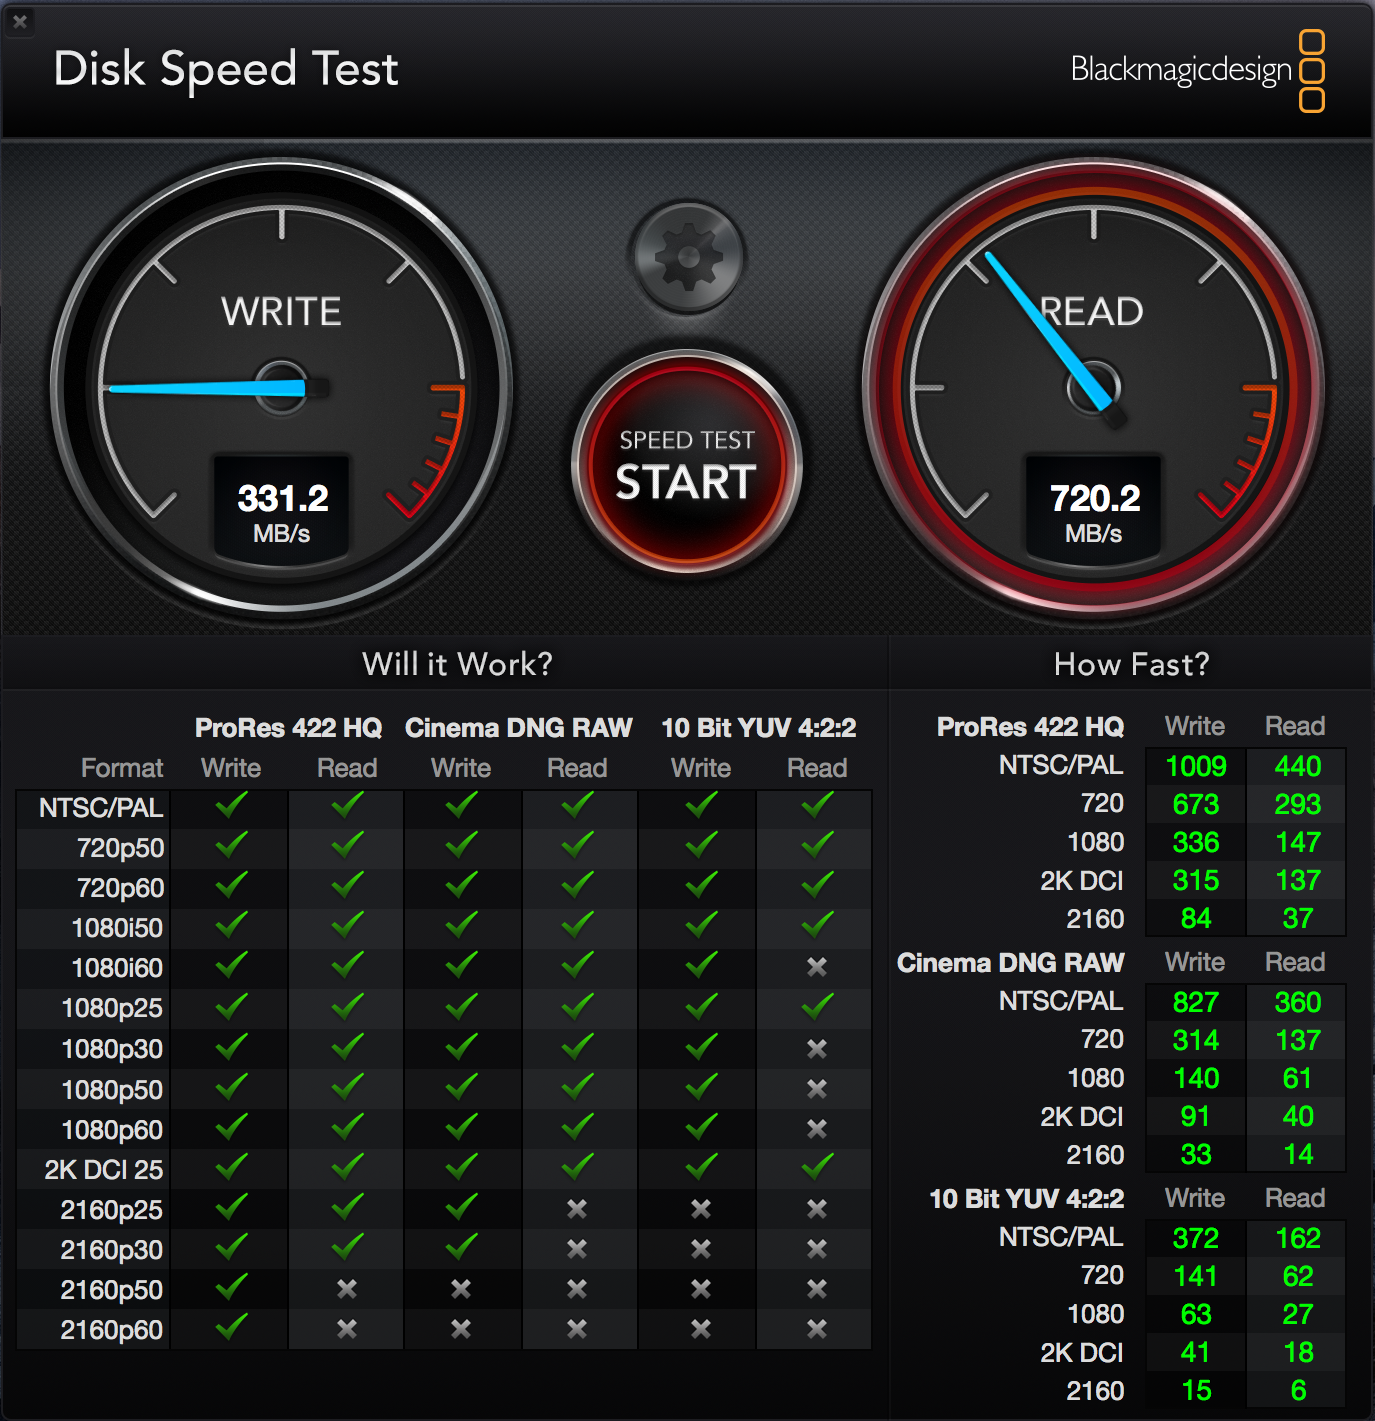This screenshot has width=1375, height=1421.
Task: Click the 2160p60 format row label
Action: [x=112, y=1330]
